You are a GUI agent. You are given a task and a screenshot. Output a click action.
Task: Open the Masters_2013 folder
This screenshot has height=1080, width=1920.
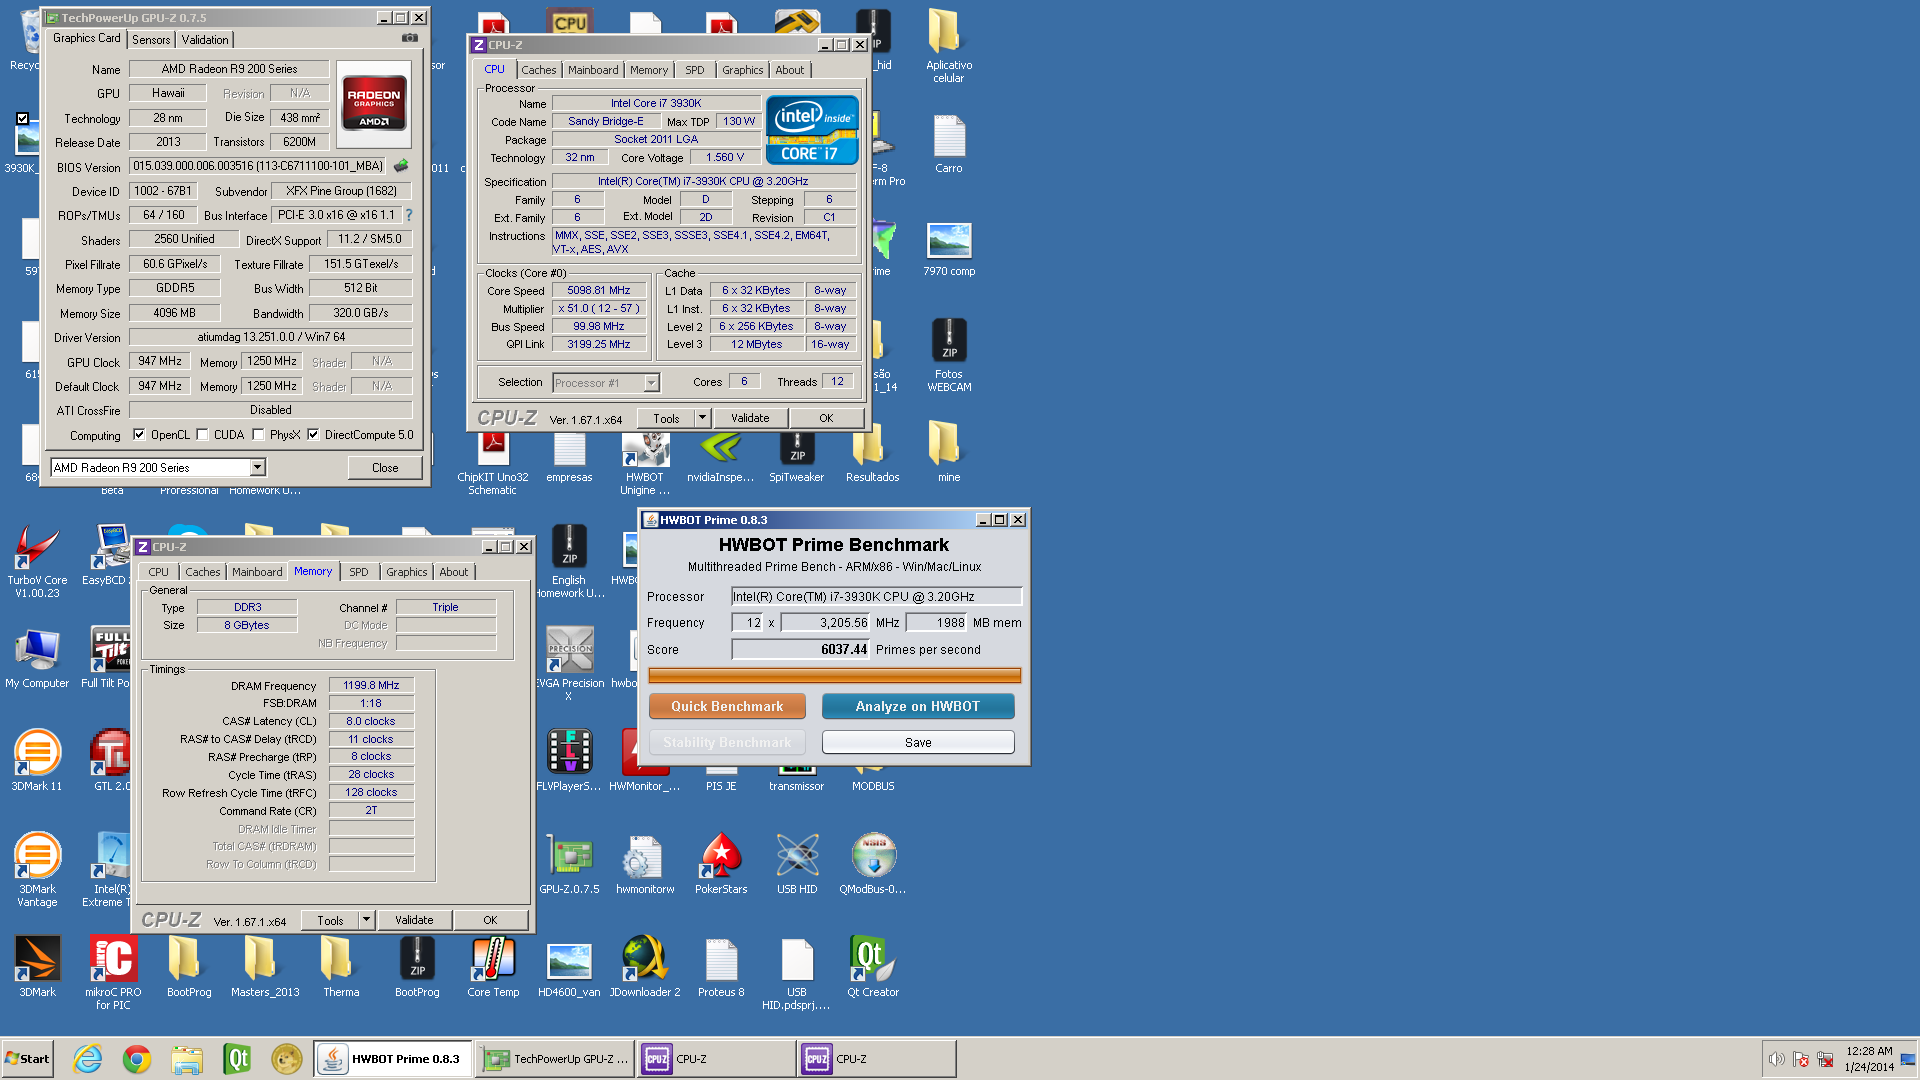pyautogui.click(x=265, y=967)
